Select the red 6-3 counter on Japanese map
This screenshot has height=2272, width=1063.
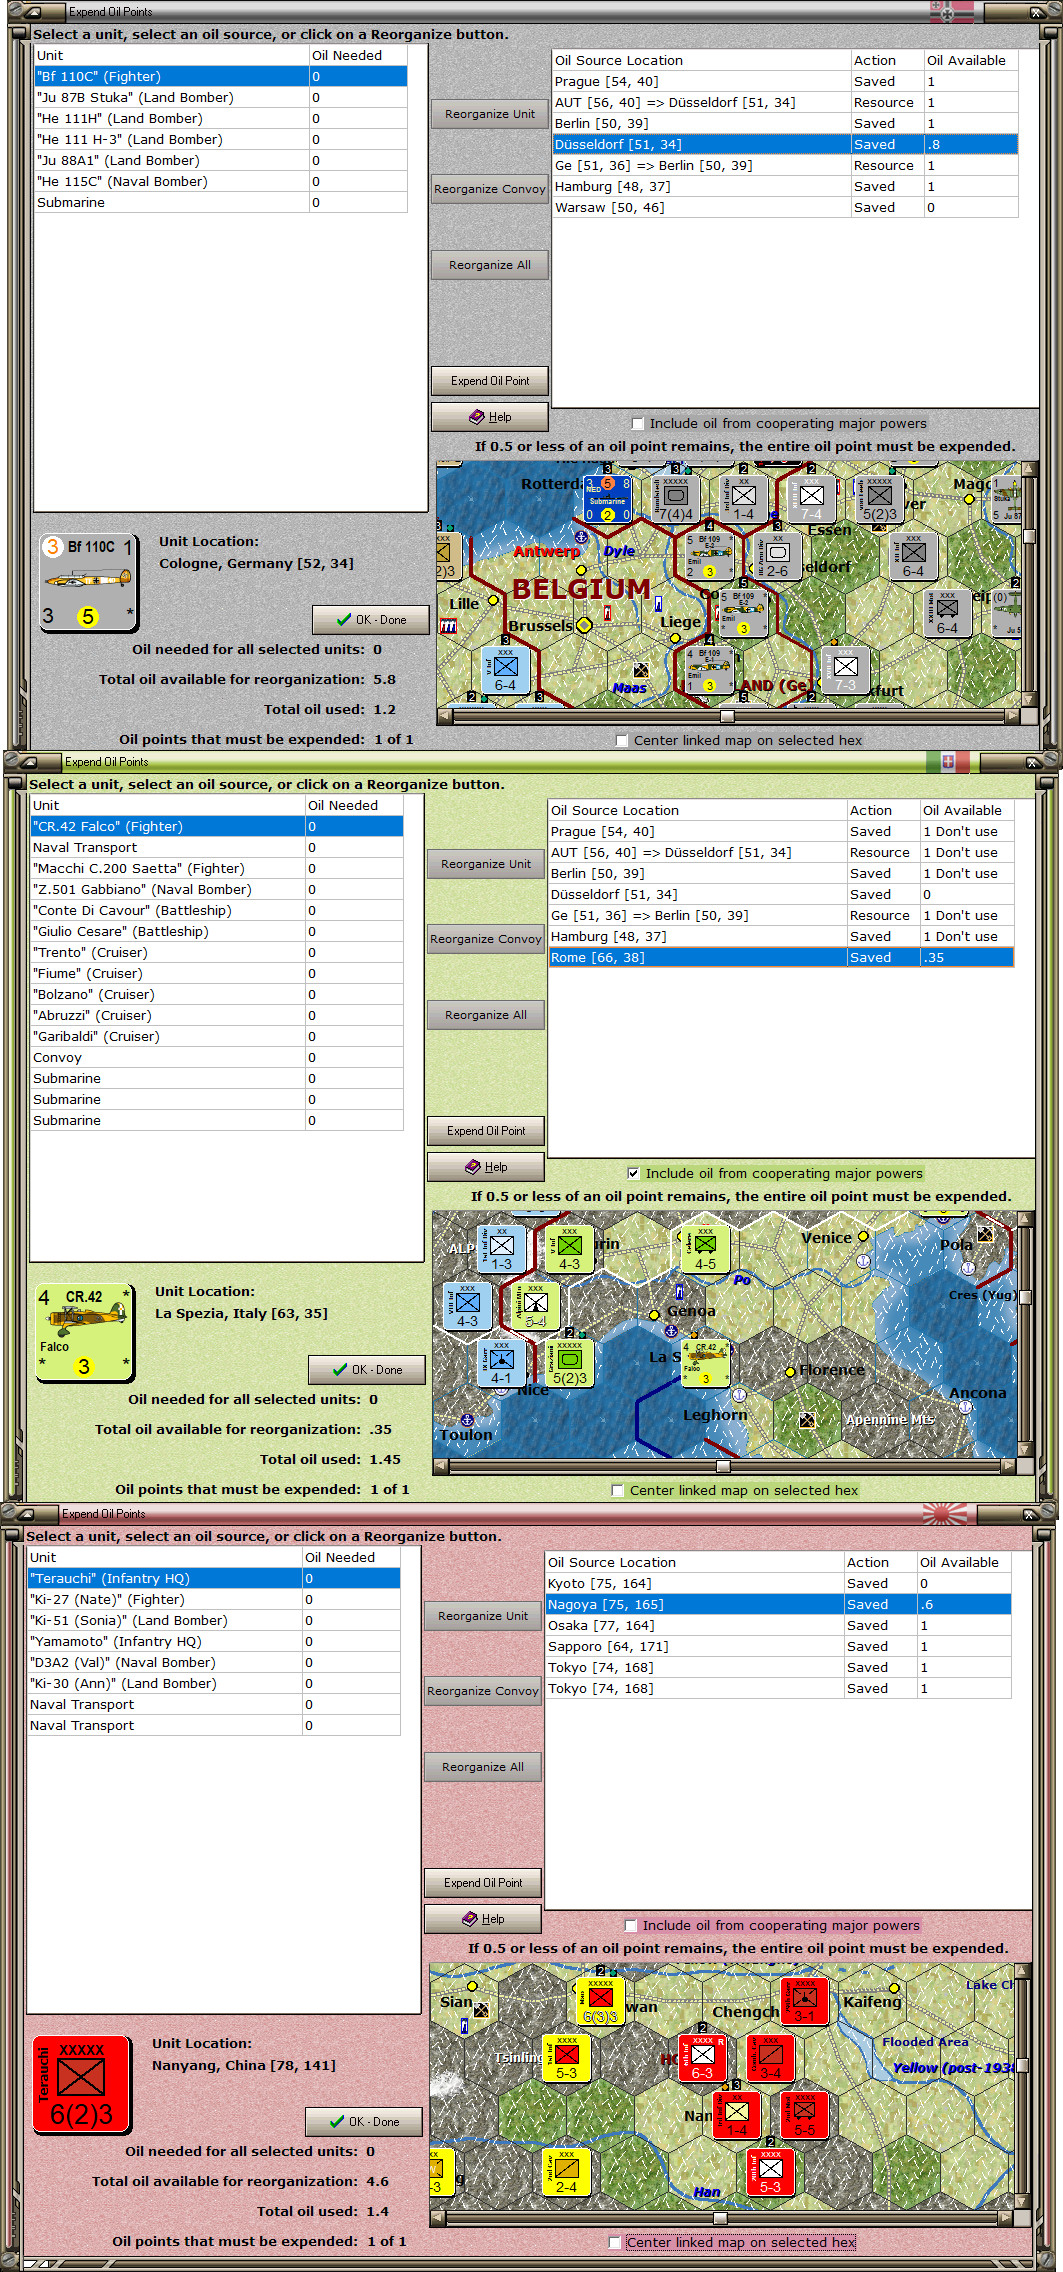click(x=702, y=2057)
